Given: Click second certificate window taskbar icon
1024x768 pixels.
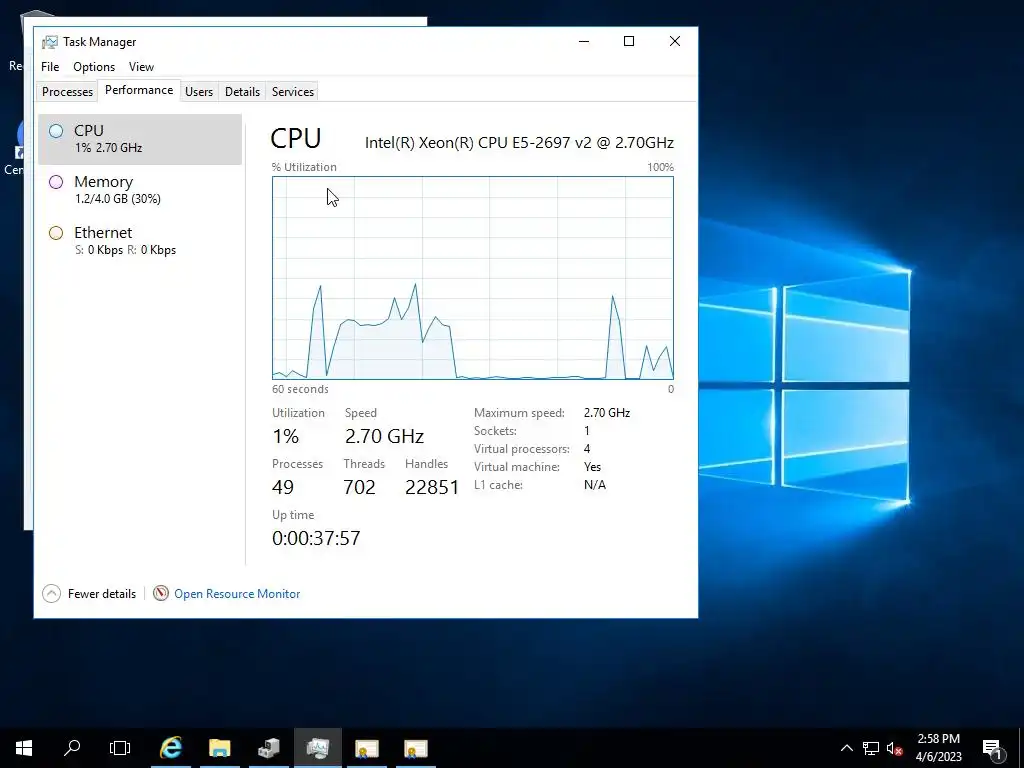Looking at the screenshot, I should (x=416, y=748).
